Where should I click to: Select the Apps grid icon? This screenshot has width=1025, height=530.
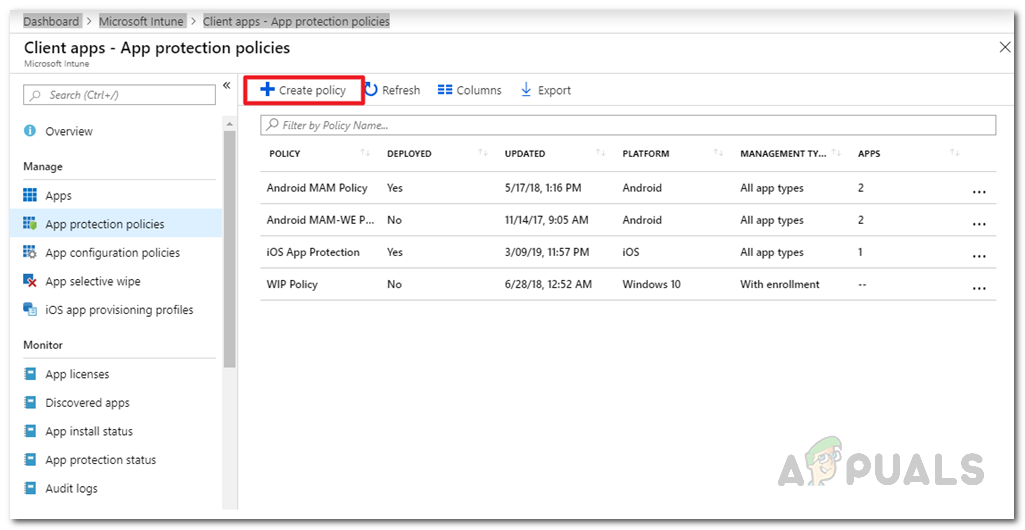(x=30, y=196)
